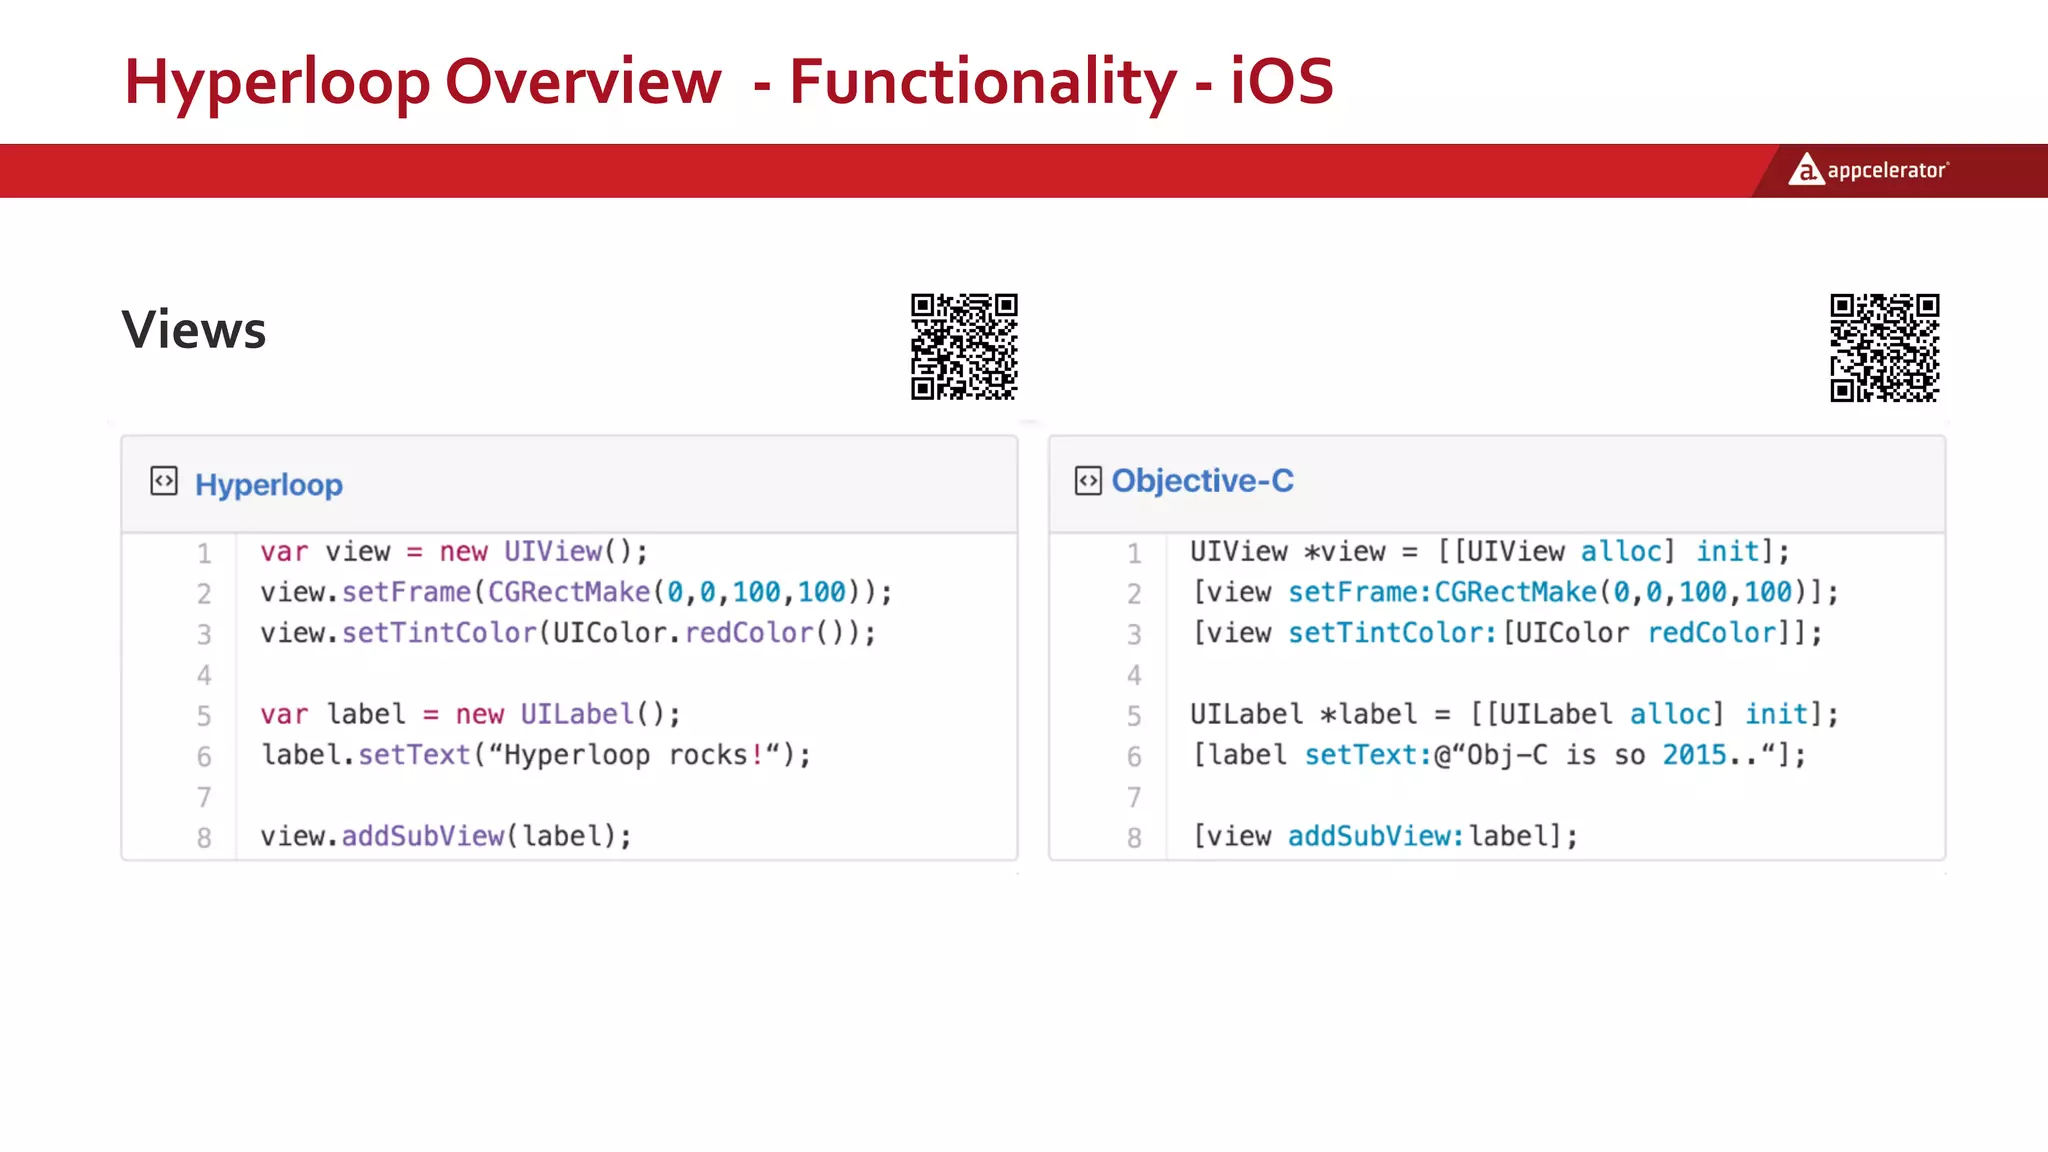Click the right QR code image
Viewport: 2048px width, 1152px height.
(x=1884, y=347)
